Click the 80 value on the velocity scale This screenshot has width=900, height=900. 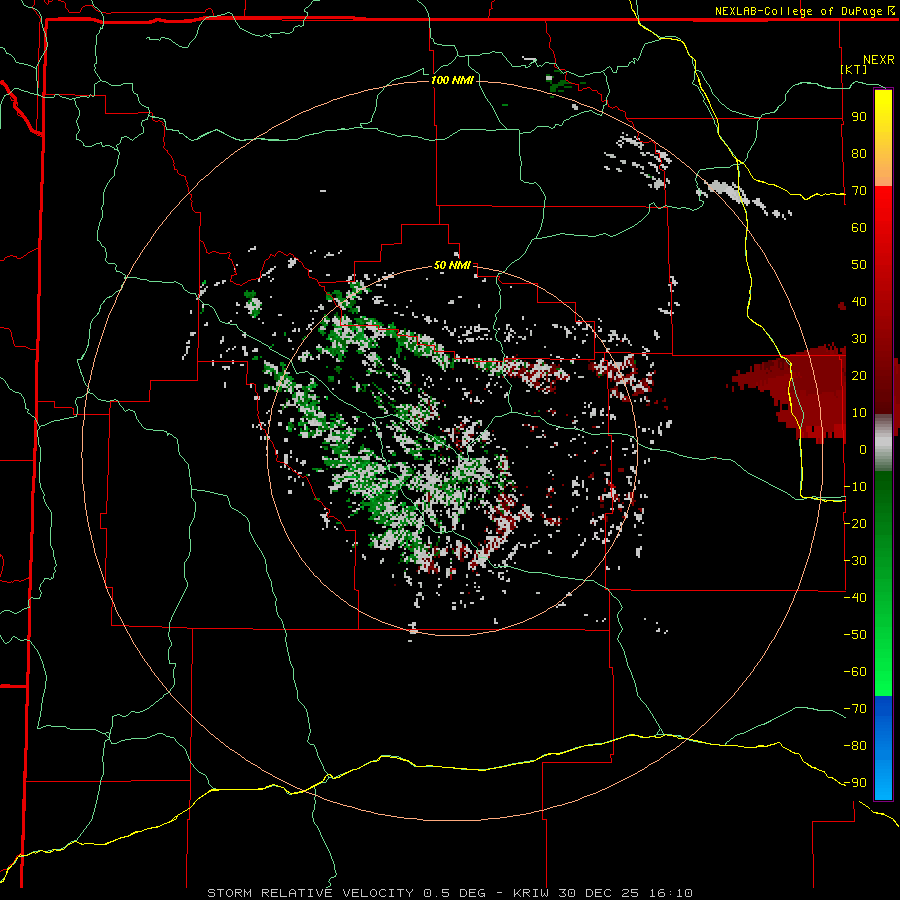859,153
